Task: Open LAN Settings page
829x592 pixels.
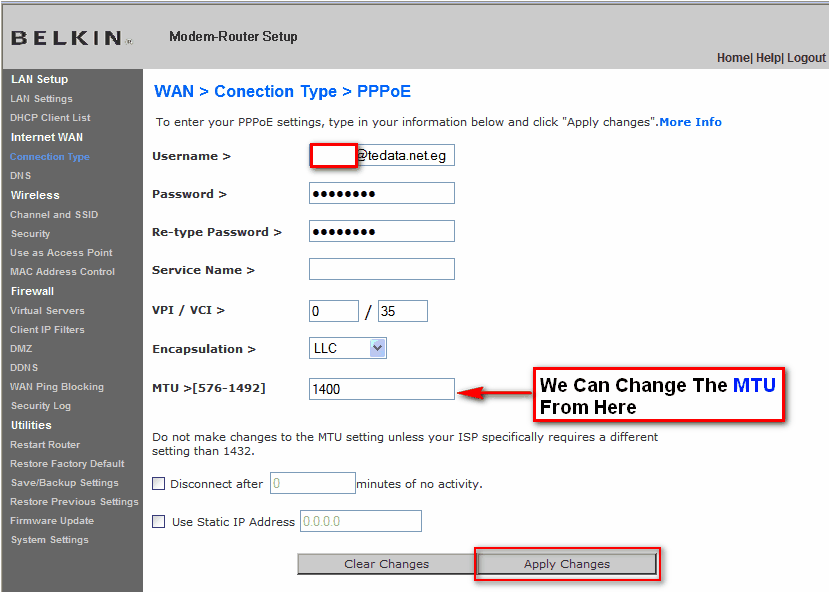Action: point(41,99)
